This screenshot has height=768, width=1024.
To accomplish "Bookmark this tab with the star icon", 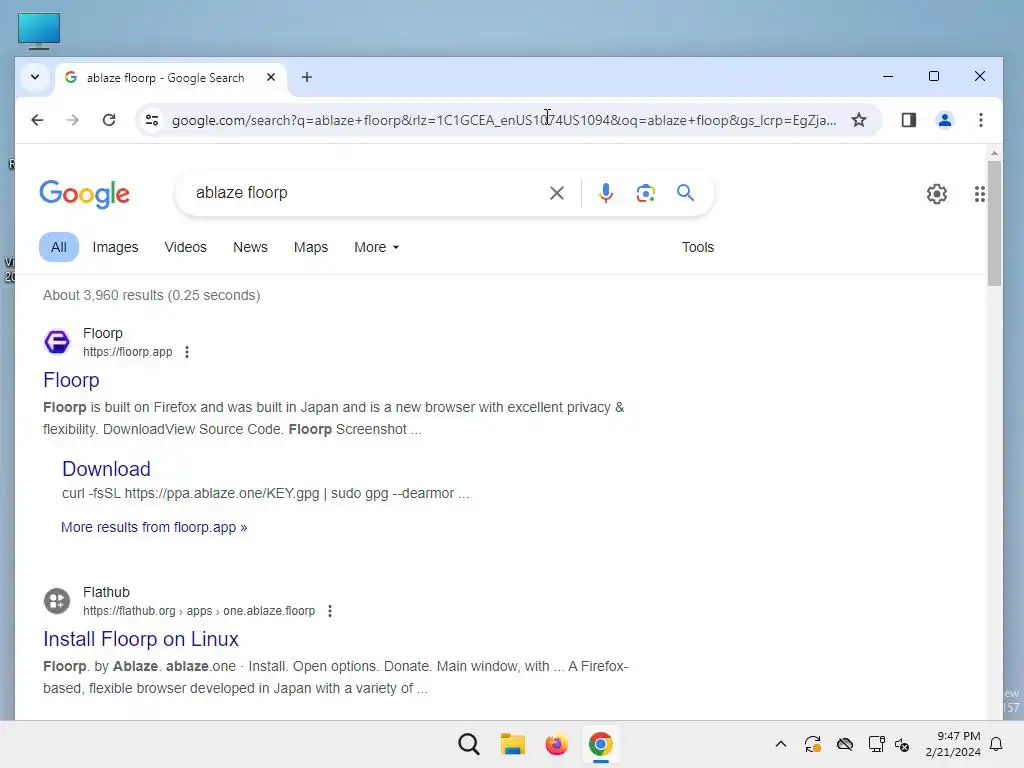I will tap(859, 120).
